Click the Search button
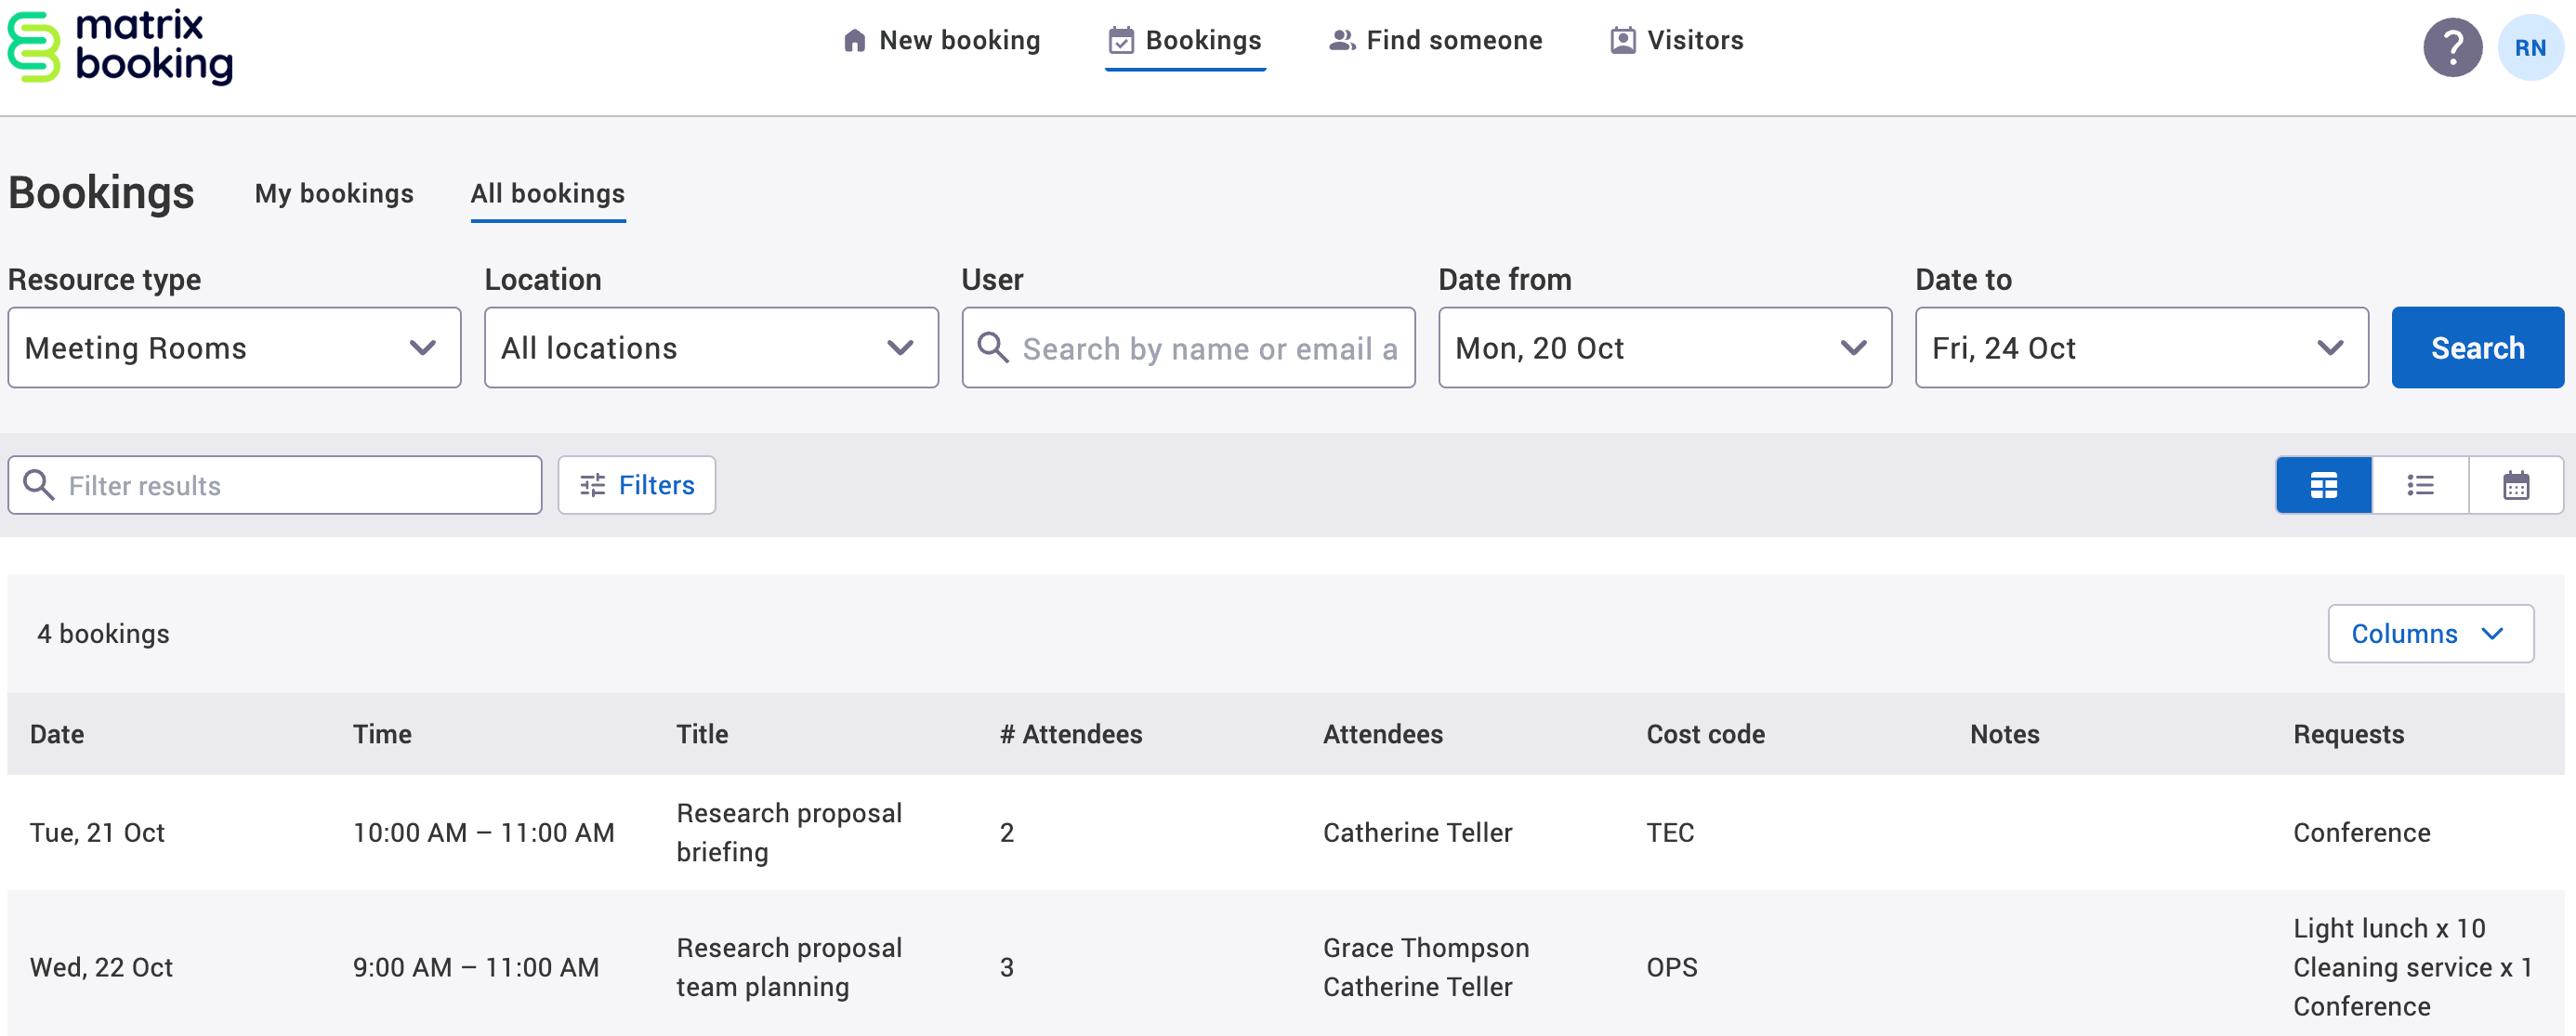This screenshot has height=1036, width=2576. tap(2477, 348)
